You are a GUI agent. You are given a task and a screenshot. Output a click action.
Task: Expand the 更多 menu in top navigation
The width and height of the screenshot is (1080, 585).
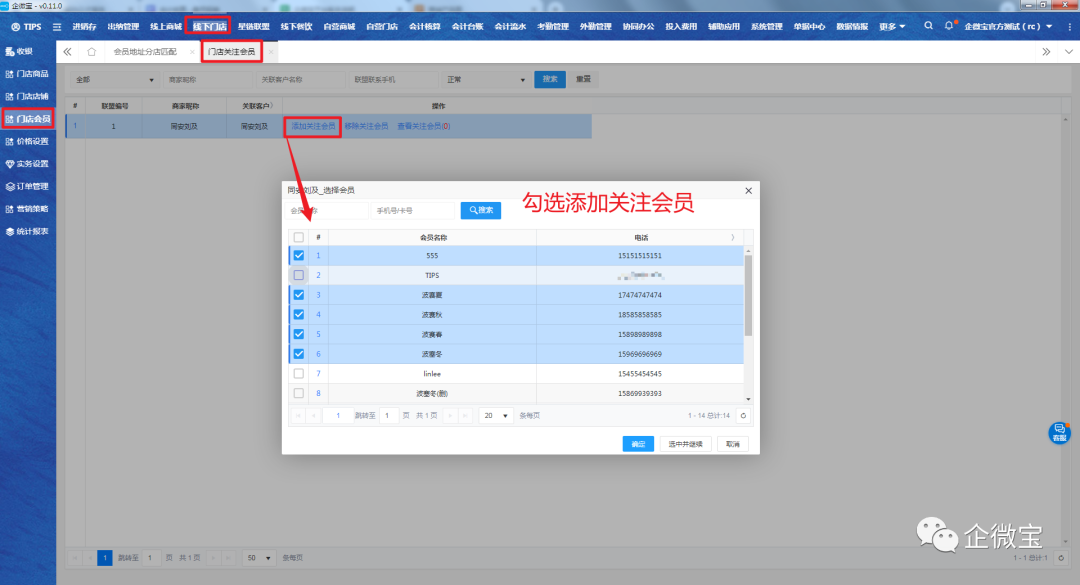893,26
